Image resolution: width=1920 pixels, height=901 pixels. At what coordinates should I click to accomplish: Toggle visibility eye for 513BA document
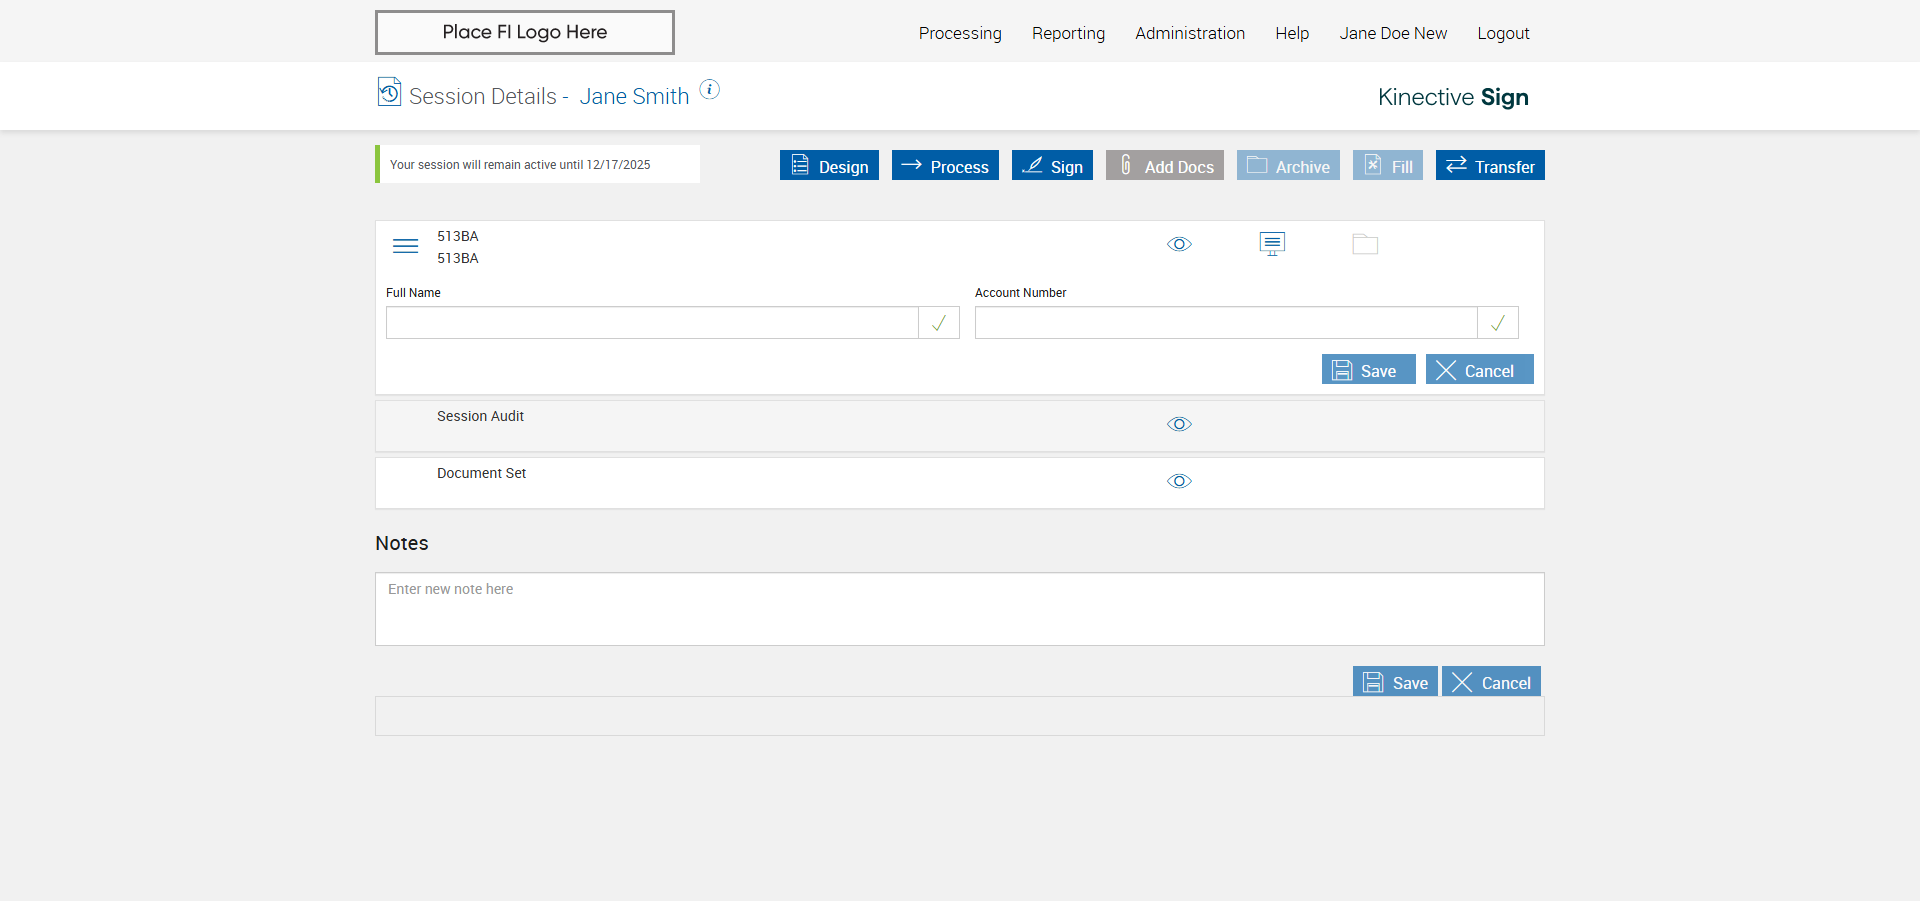coord(1179,244)
